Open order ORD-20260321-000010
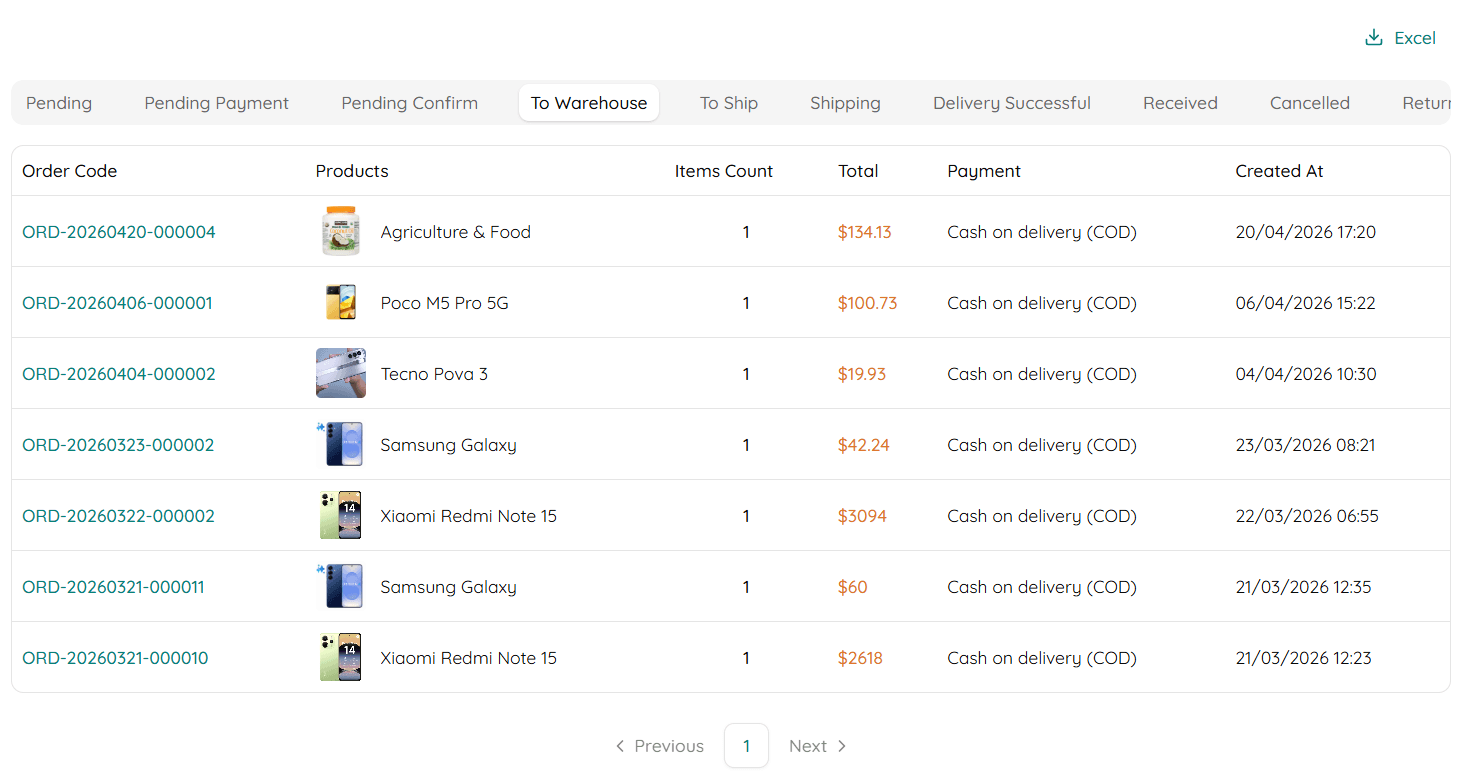This screenshot has width=1466, height=772. tap(115, 658)
